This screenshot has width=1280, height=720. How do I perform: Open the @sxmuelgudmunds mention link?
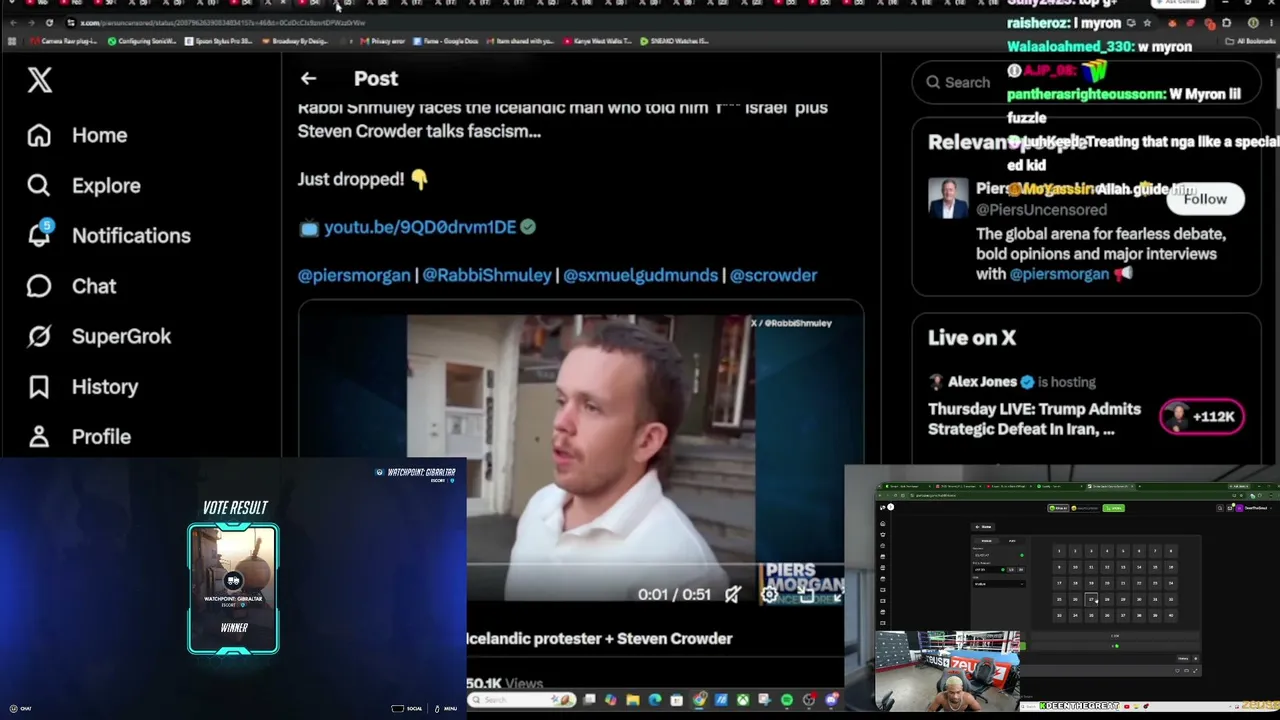coord(640,275)
